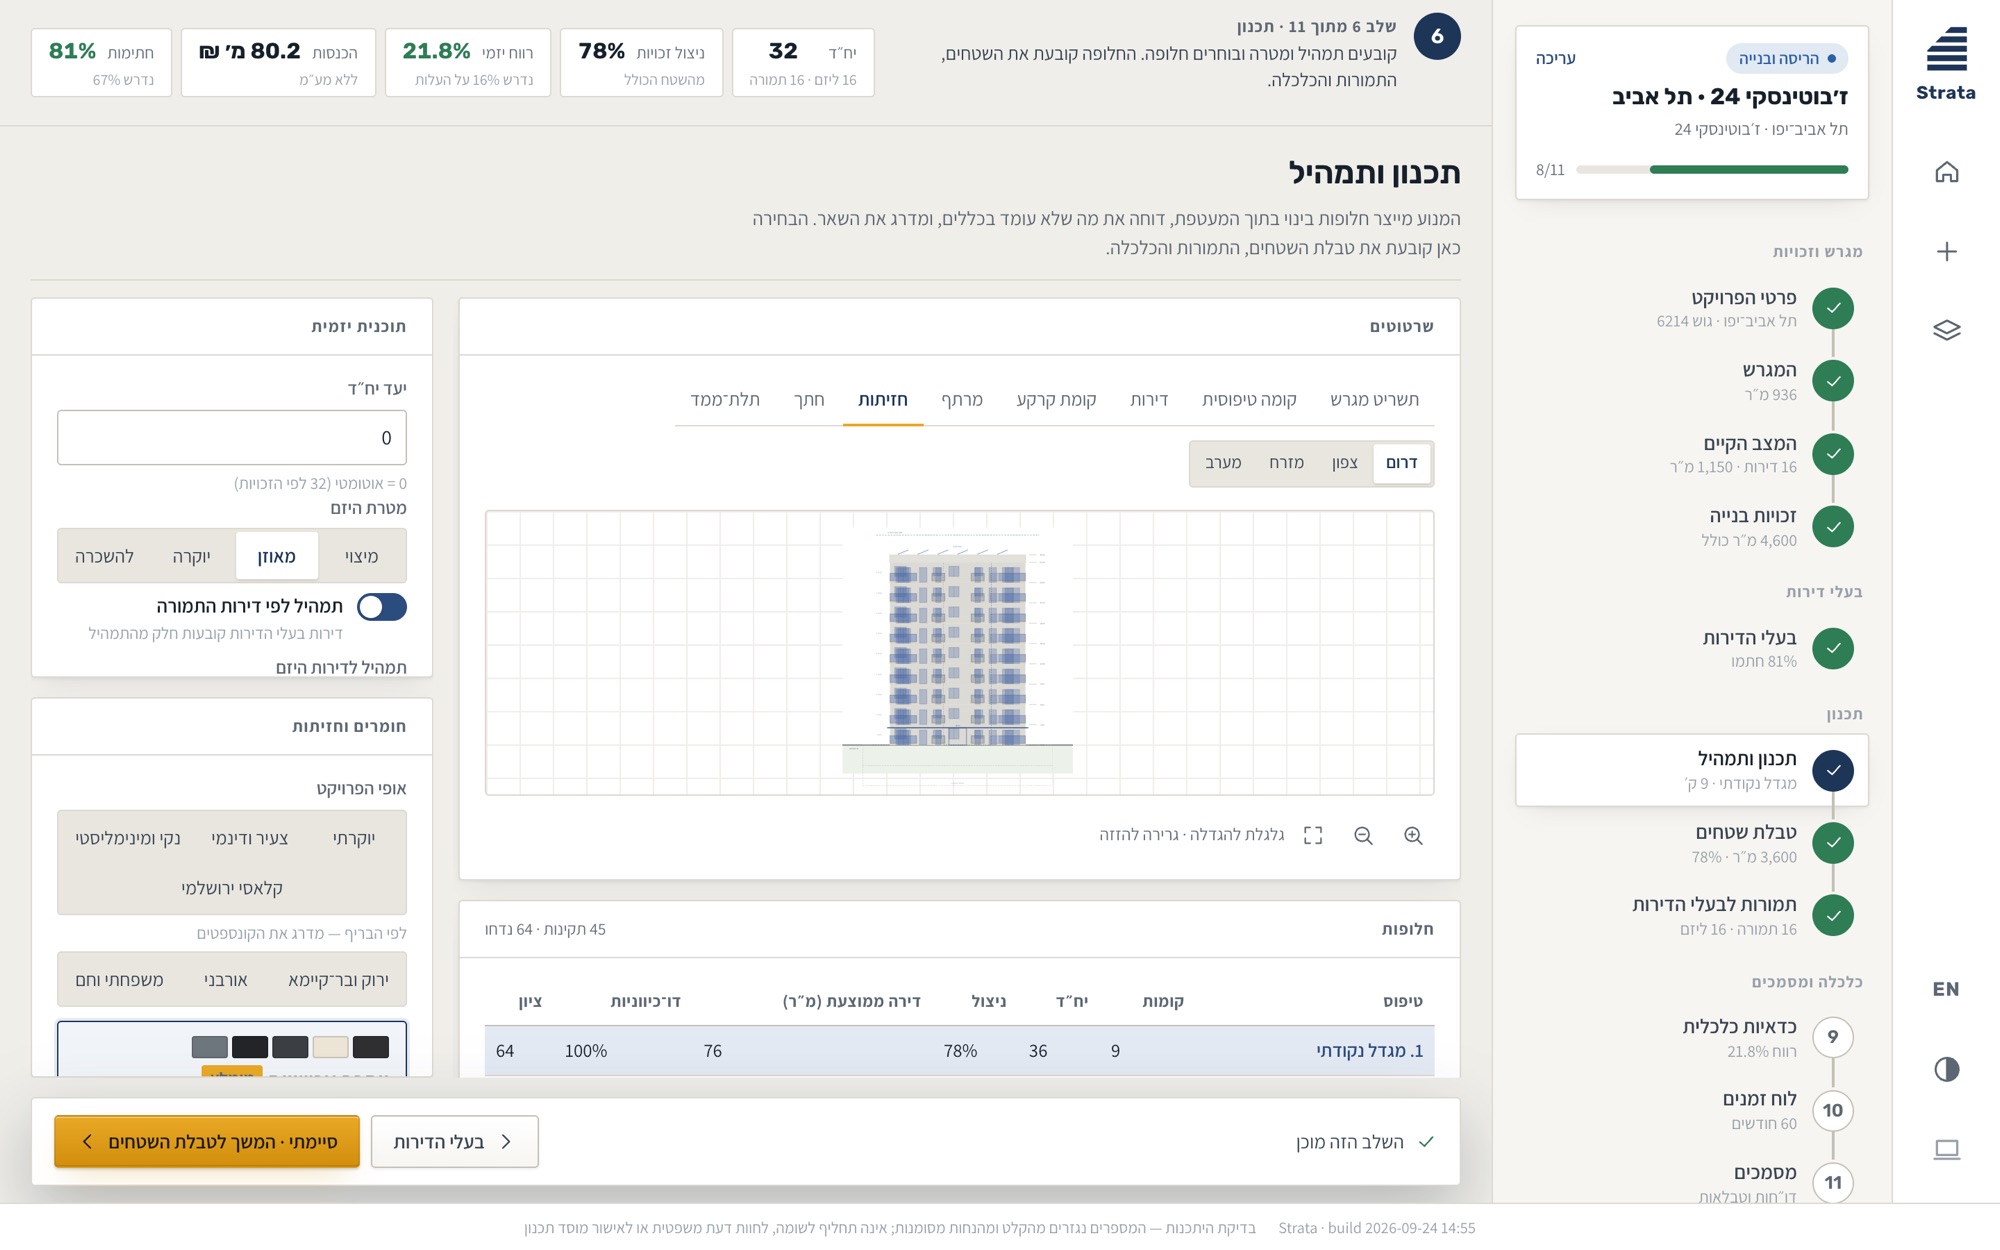This screenshot has height=1250, width=2000.
Task: Click the laptop display icon
Action: click(x=1946, y=1149)
